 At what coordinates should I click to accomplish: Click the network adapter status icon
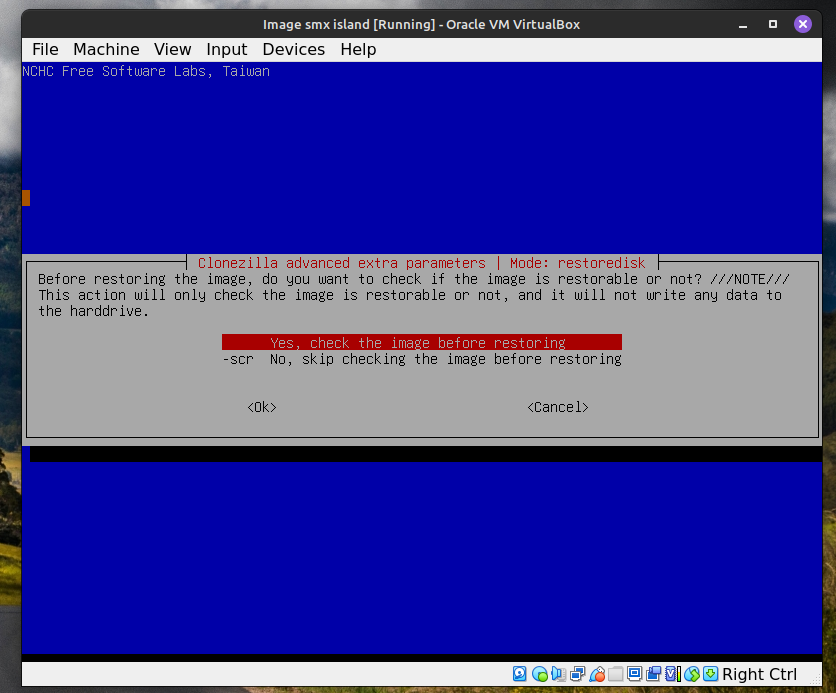577,674
